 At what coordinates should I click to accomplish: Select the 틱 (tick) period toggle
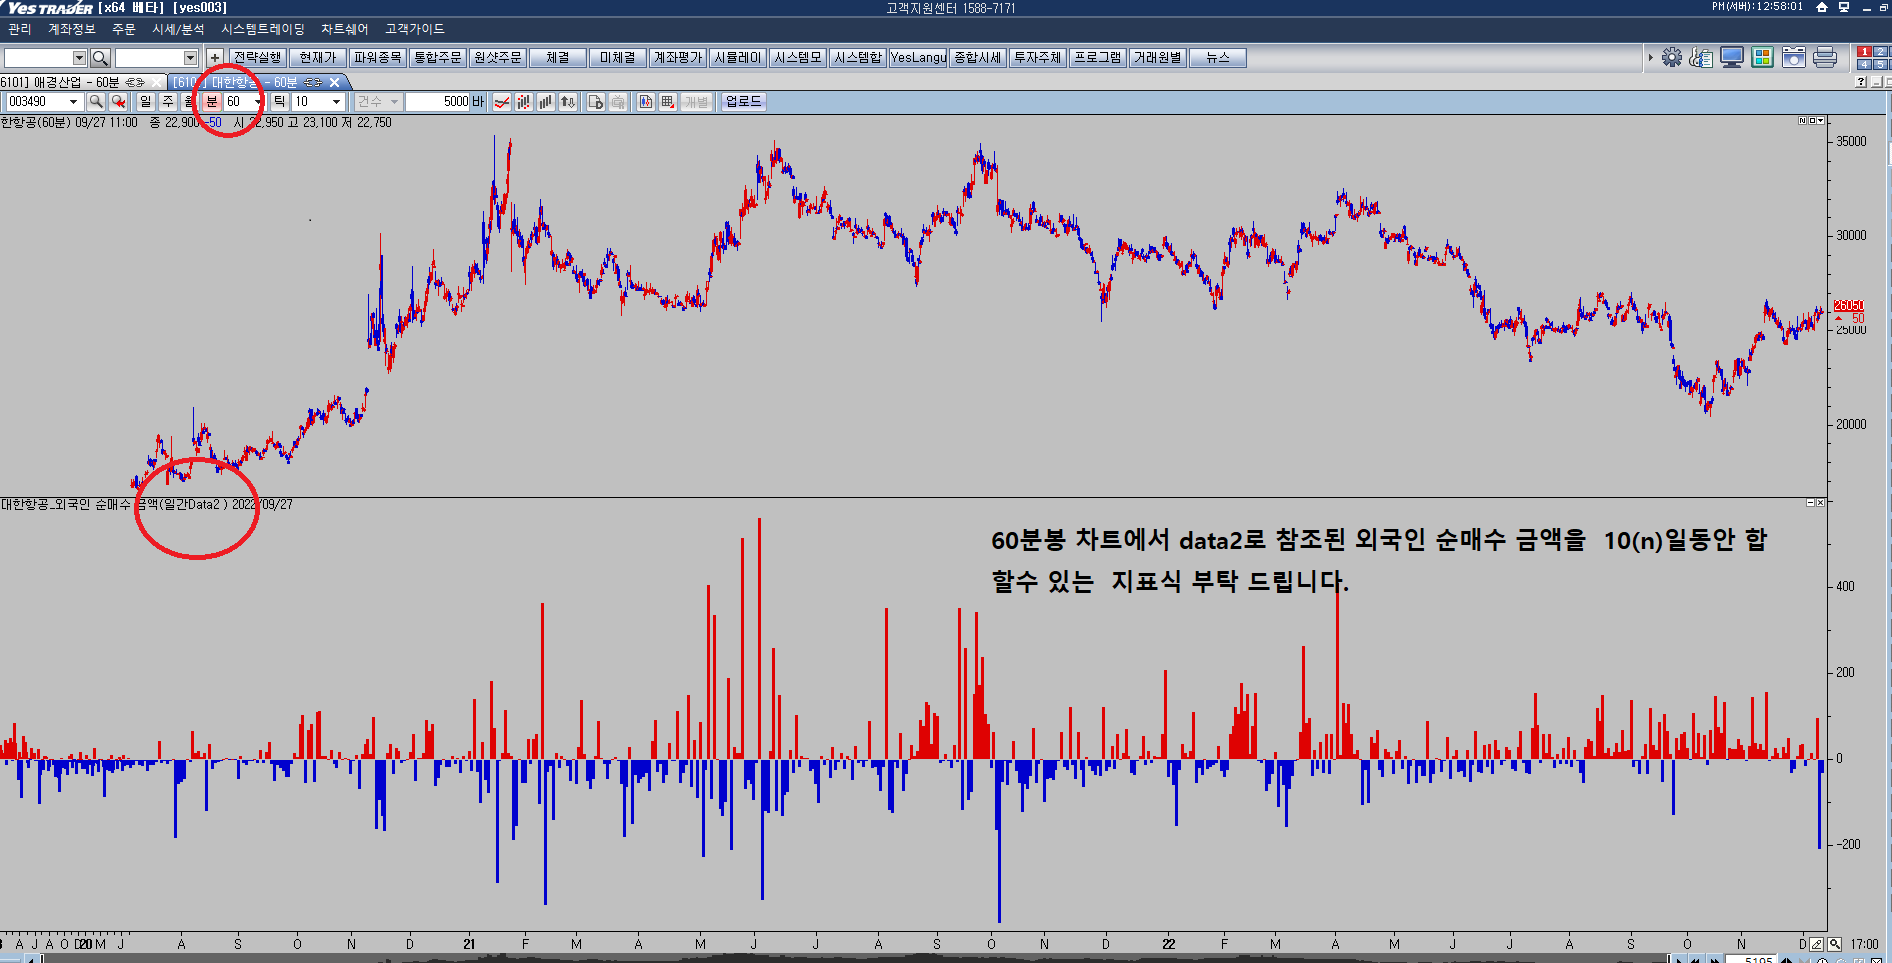pyautogui.click(x=279, y=102)
